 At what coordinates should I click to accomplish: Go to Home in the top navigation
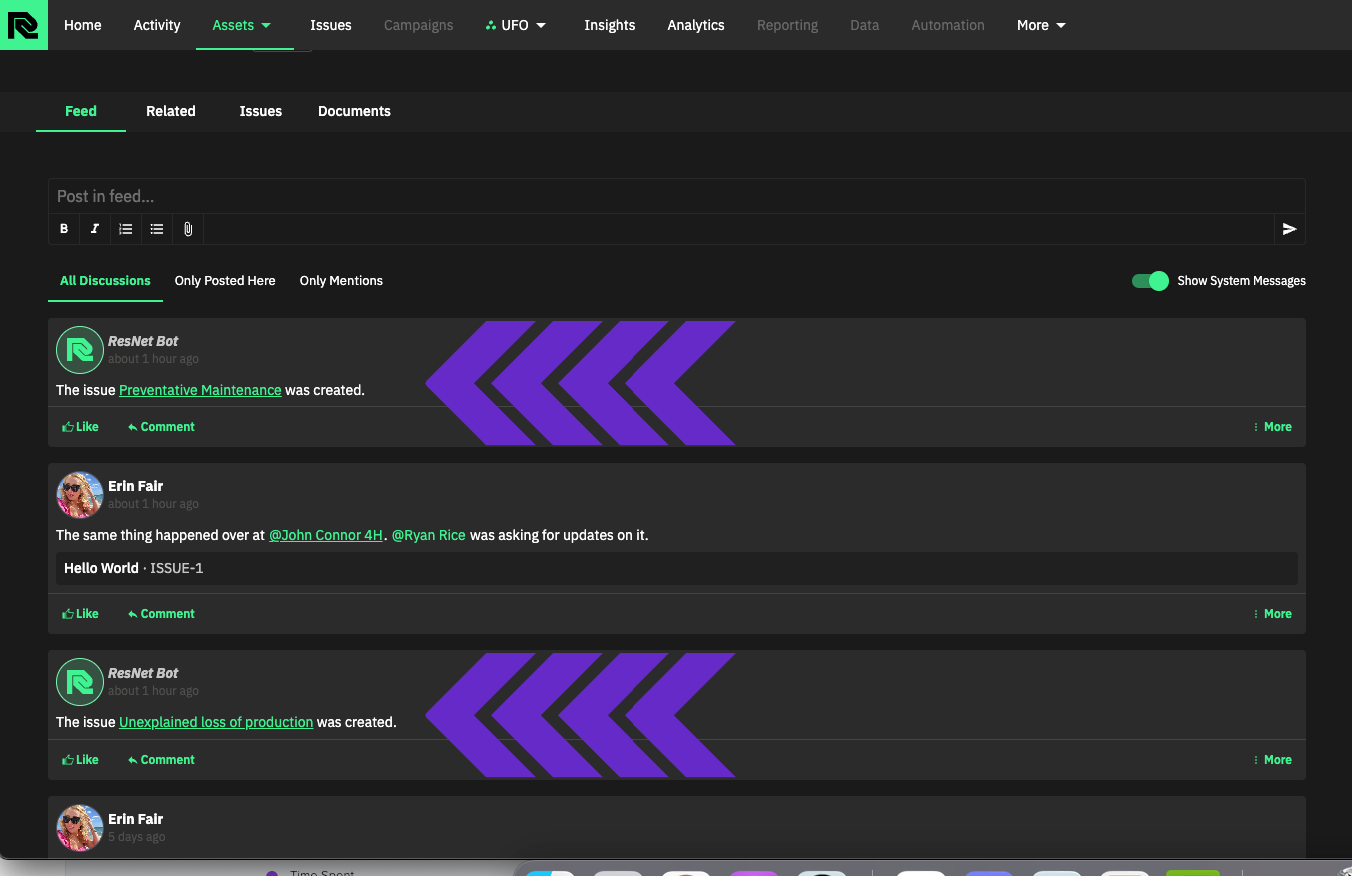(83, 25)
